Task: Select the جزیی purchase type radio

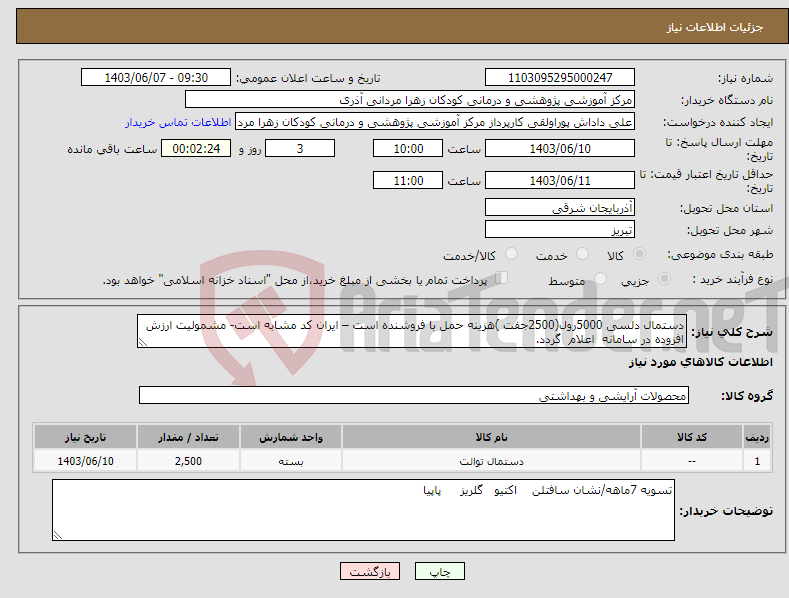Action: [664, 278]
